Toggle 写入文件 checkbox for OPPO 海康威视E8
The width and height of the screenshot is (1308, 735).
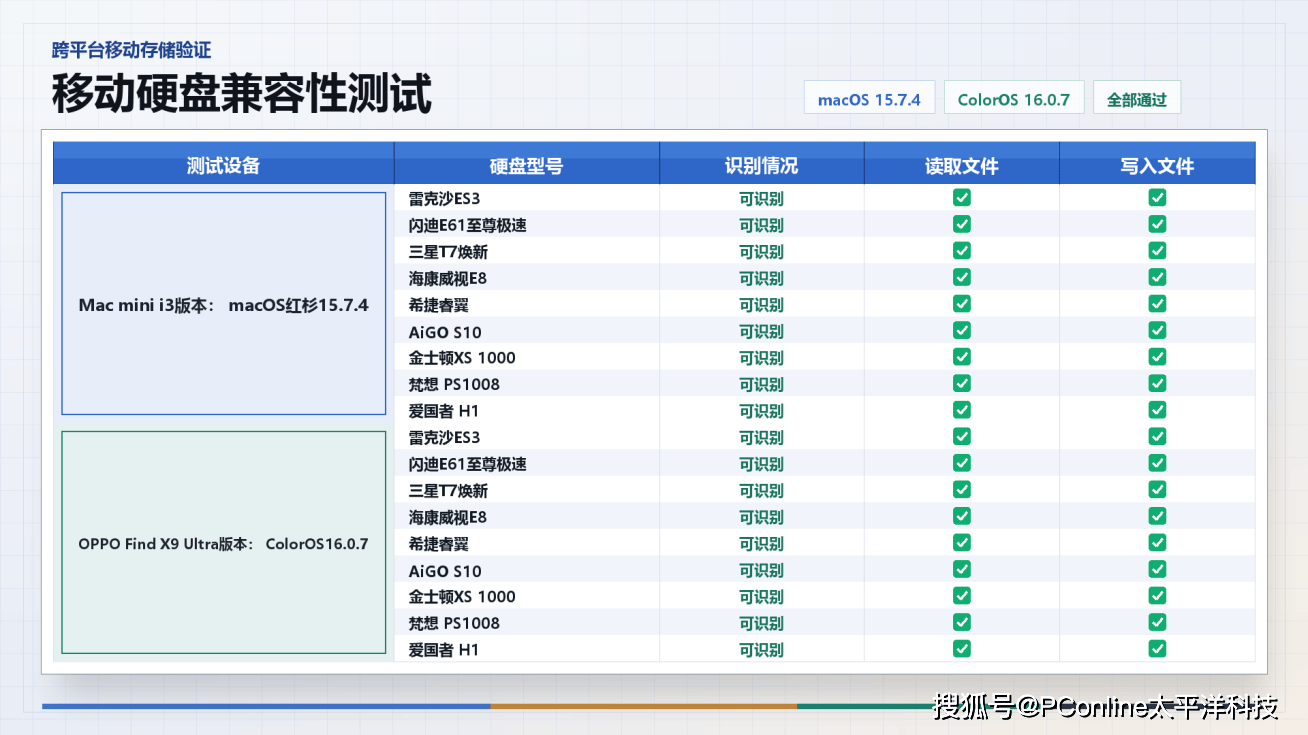1157,516
